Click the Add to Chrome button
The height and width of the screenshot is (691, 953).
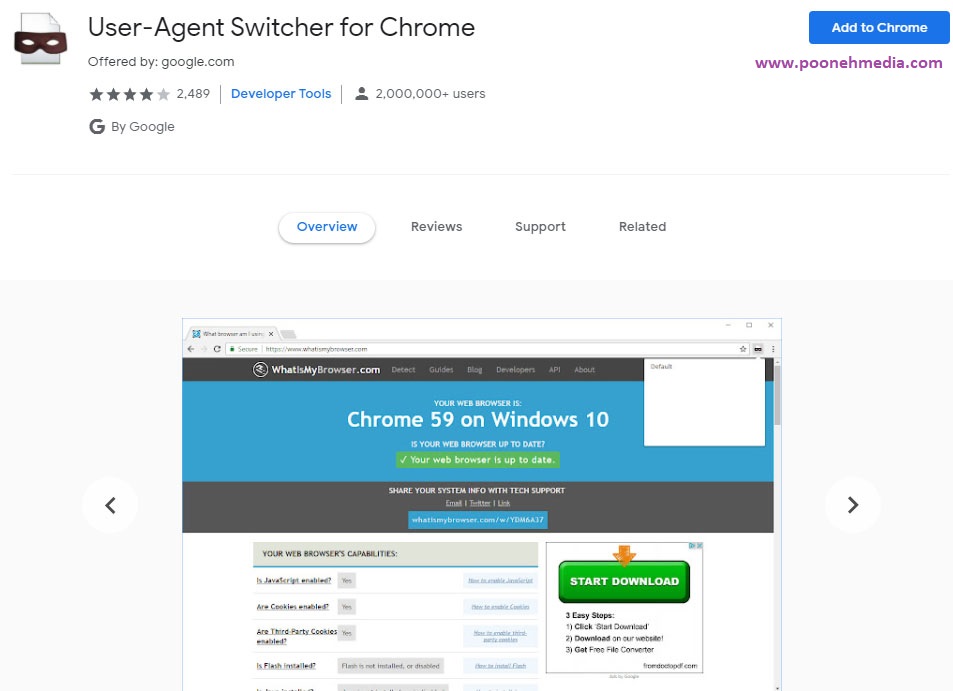(x=878, y=27)
